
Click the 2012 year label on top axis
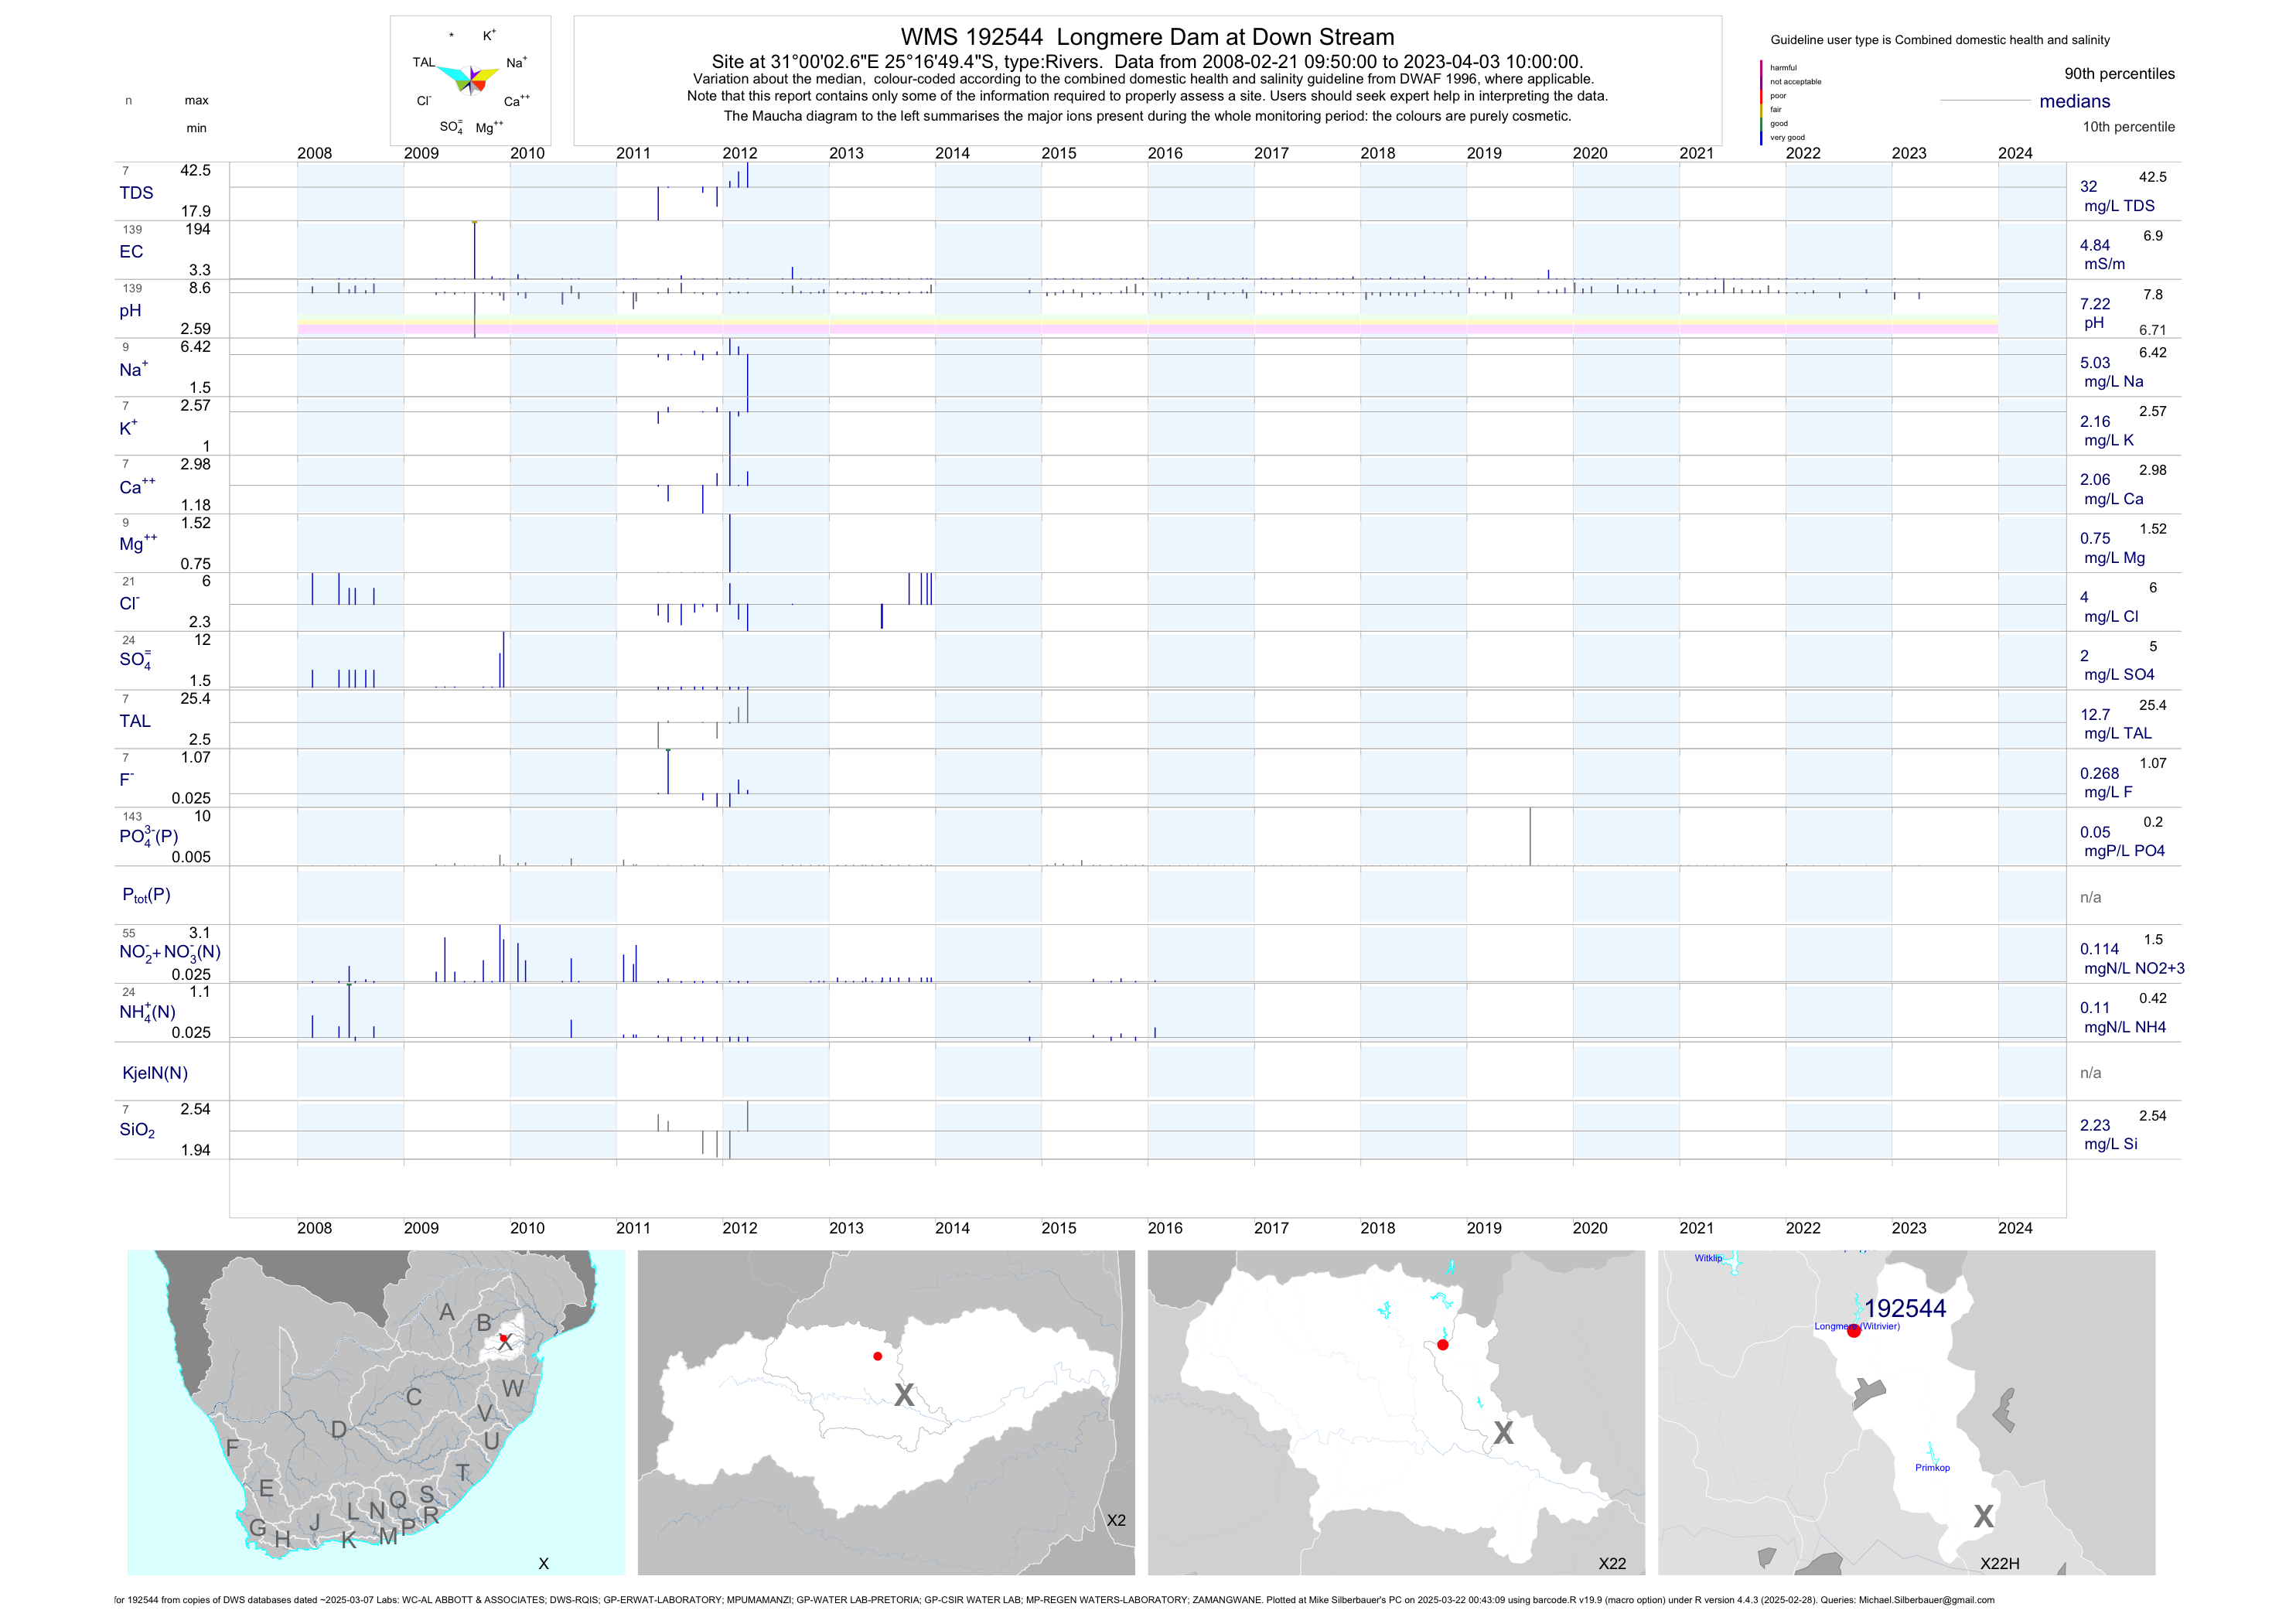[739, 153]
